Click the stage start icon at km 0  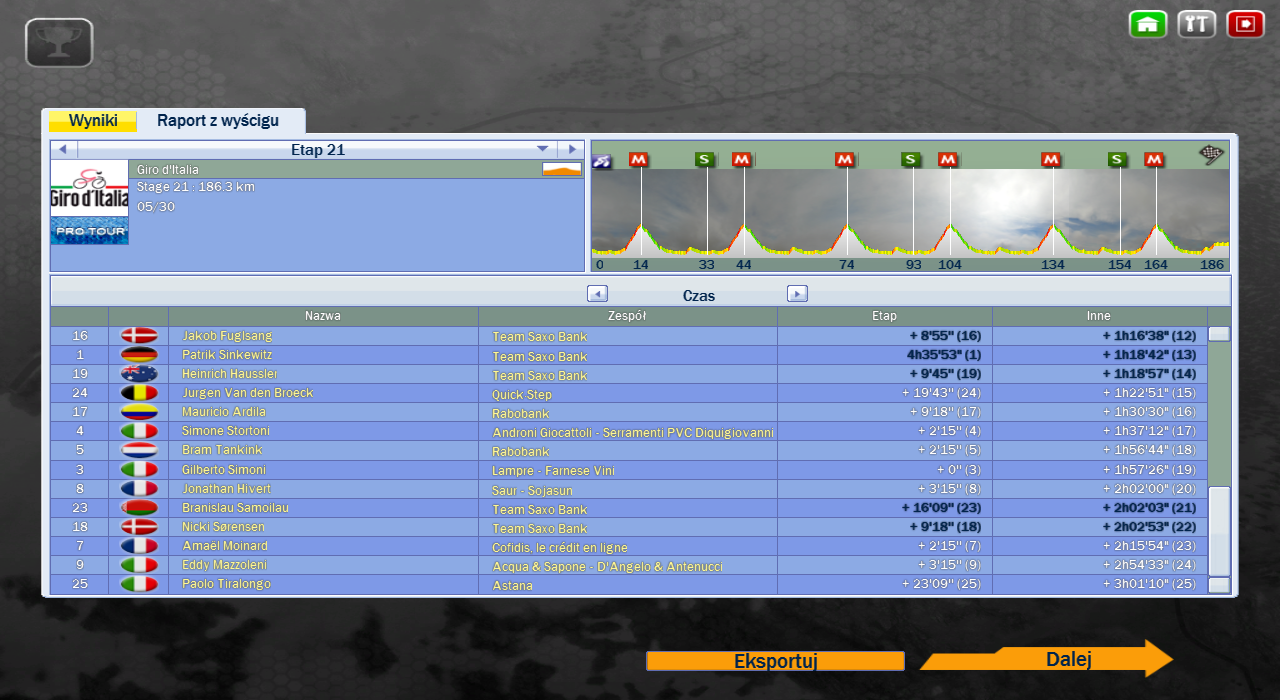click(602, 160)
